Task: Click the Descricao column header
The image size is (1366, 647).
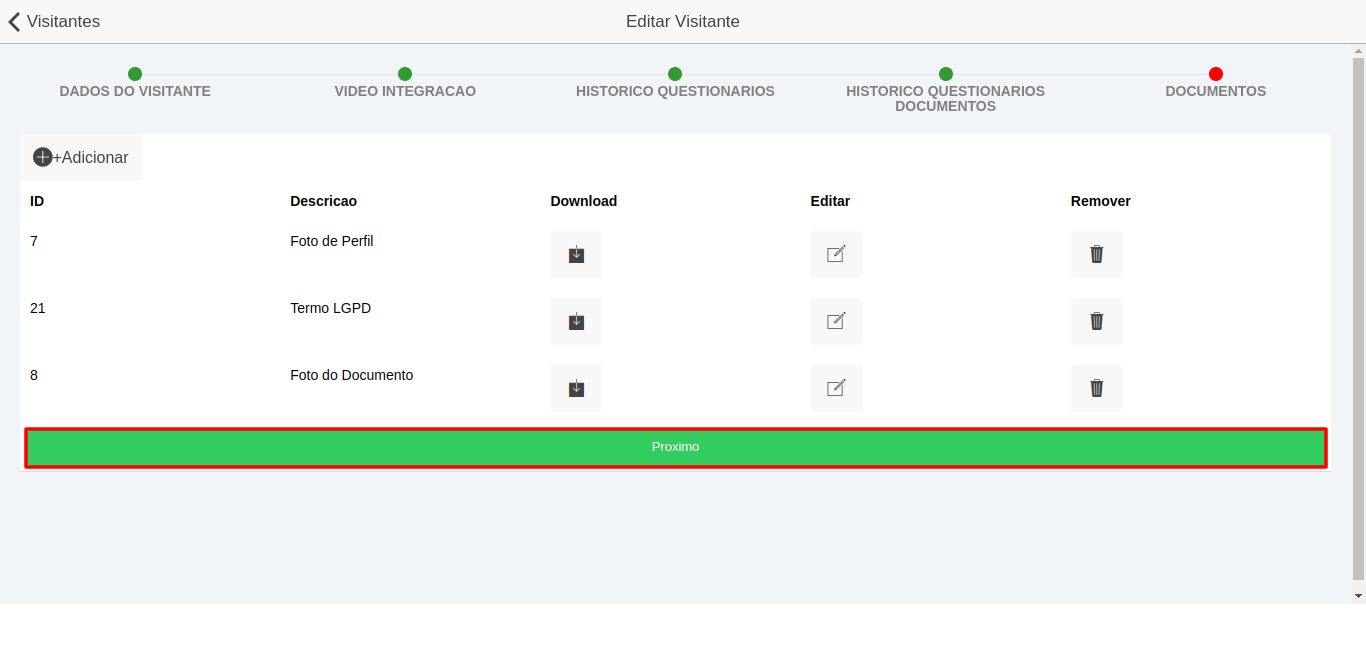Action: (323, 201)
